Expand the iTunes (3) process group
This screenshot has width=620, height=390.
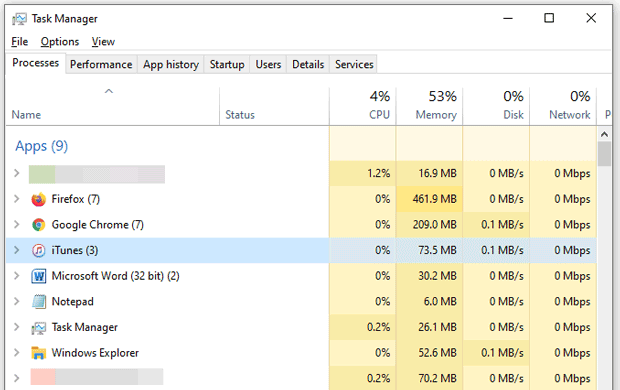(16, 250)
